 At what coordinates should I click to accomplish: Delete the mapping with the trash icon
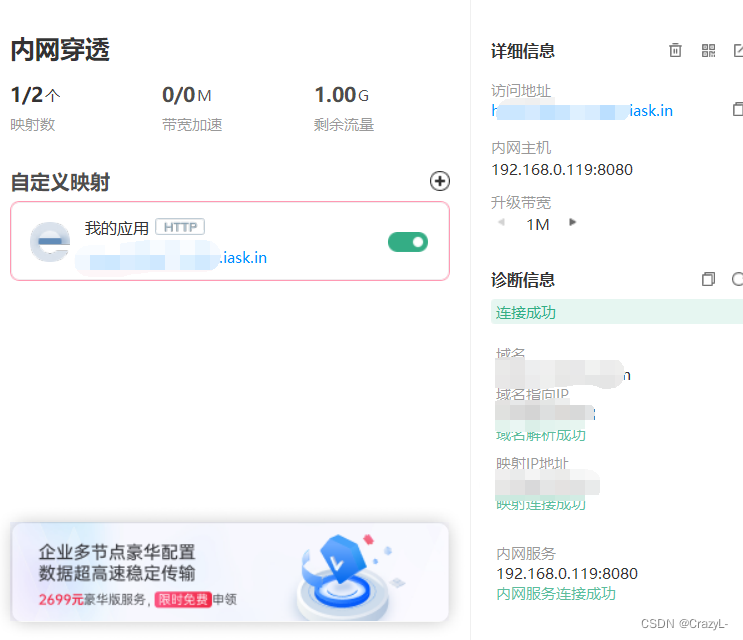point(676,51)
